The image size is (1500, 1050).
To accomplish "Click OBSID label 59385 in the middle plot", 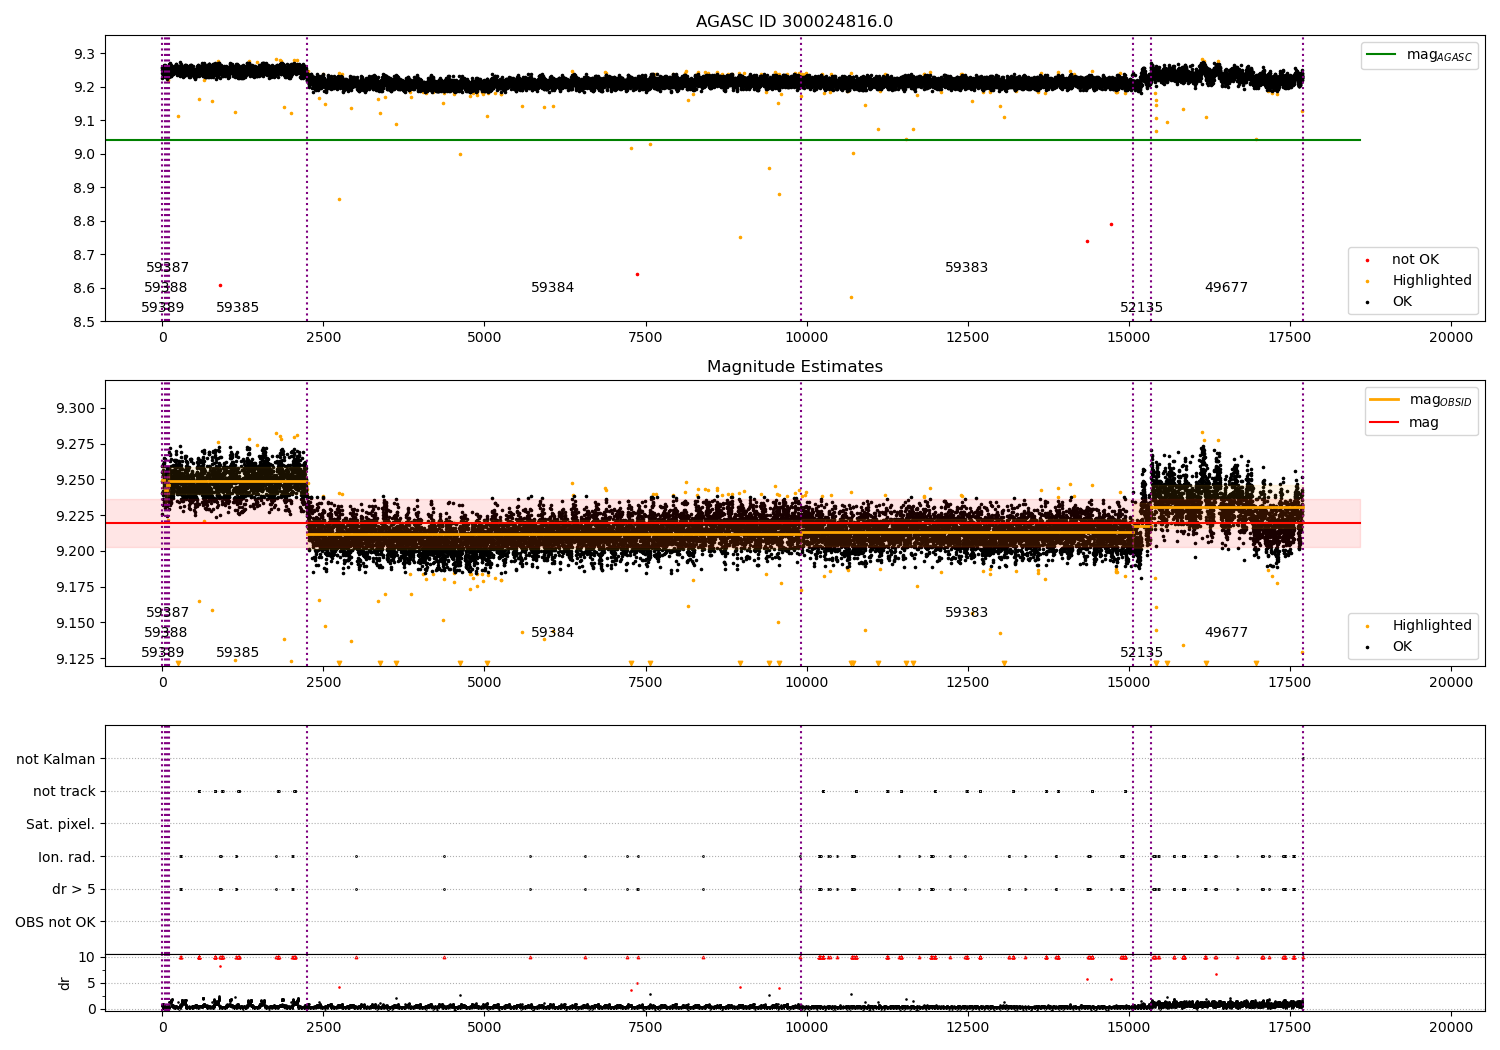I will click(x=237, y=653).
